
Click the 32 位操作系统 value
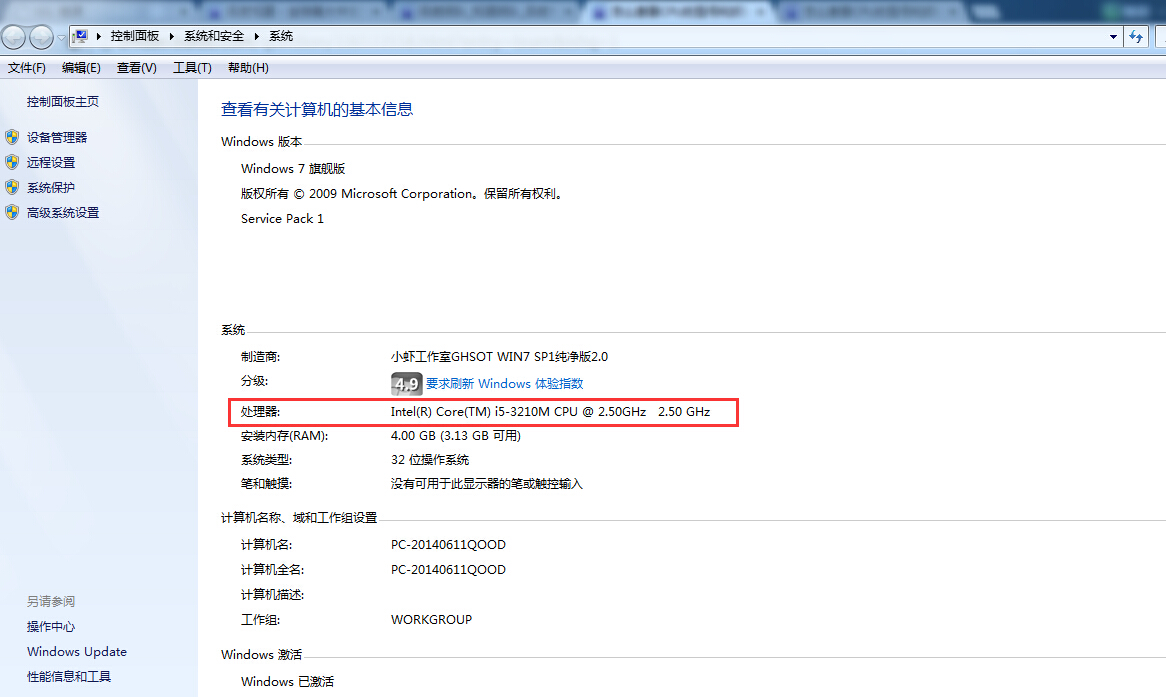(x=430, y=460)
